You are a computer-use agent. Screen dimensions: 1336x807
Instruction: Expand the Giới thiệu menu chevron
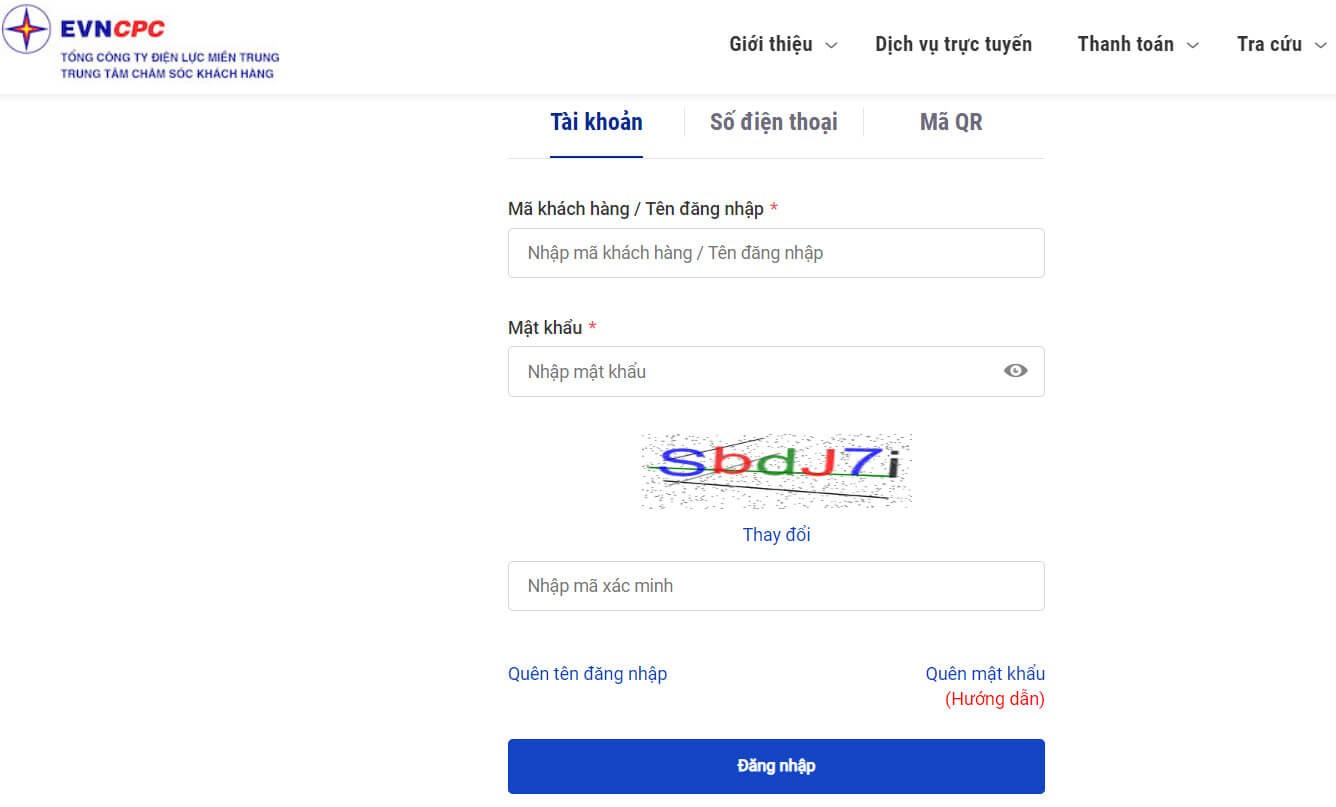(831, 45)
